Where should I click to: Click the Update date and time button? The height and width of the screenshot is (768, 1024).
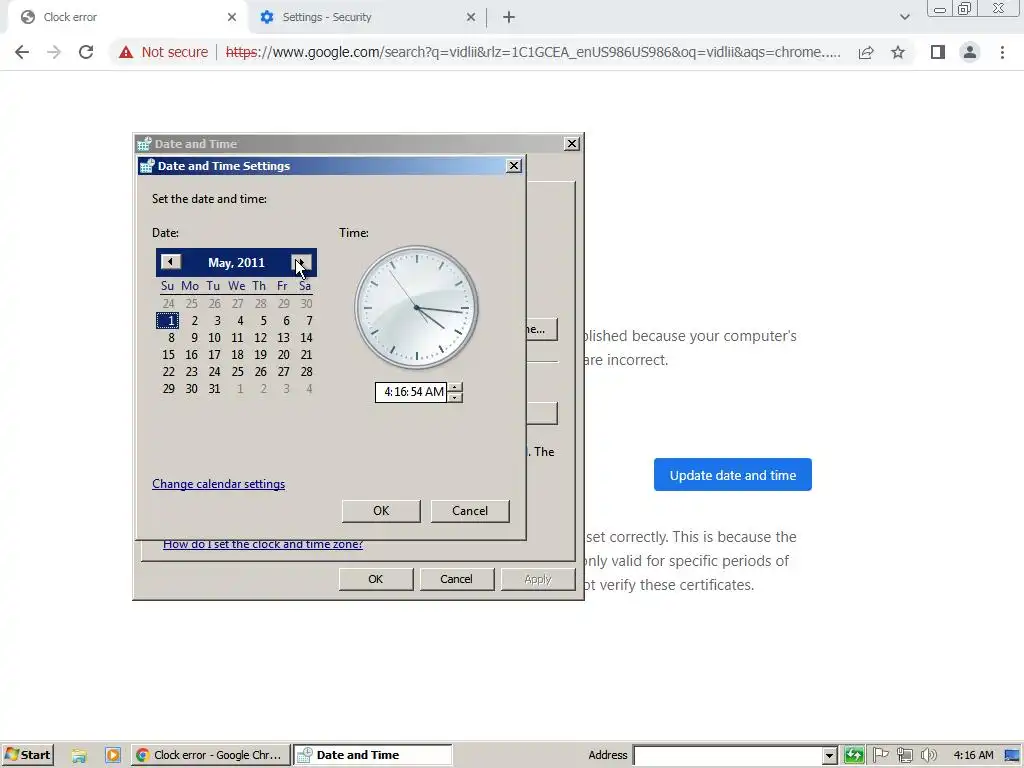(x=733, y=475)
